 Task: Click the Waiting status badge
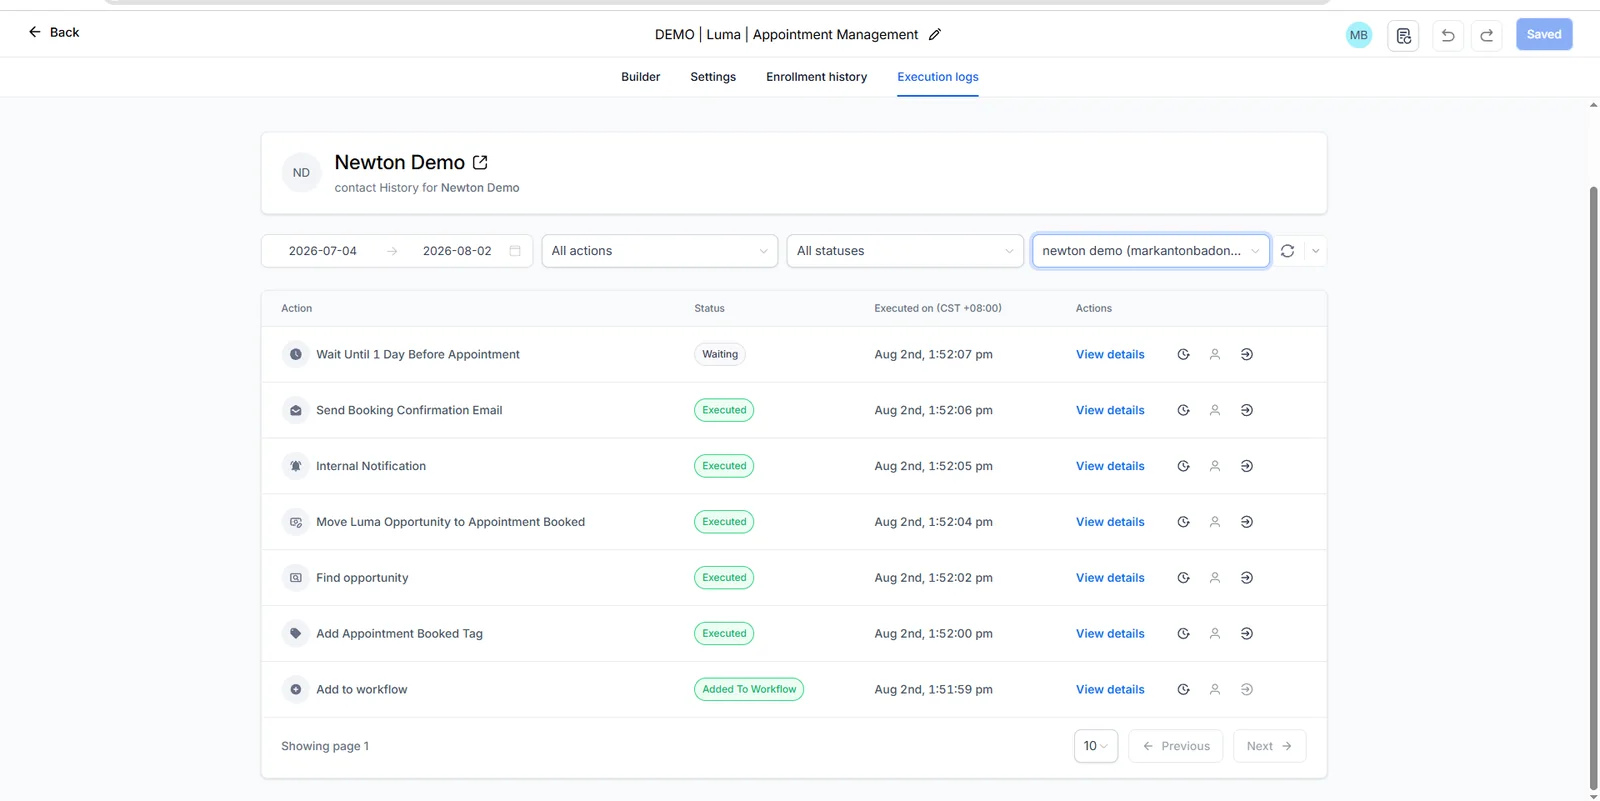pos(720,355)
